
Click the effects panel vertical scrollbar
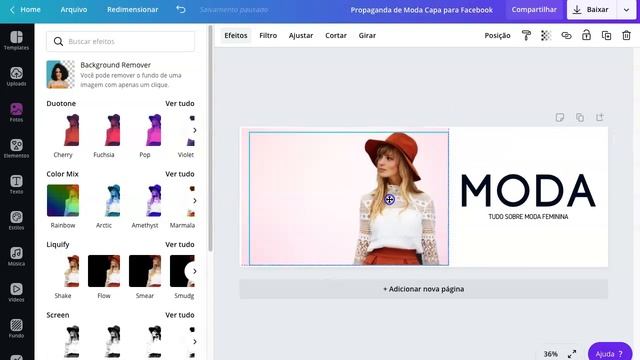[x=211, y=139]
